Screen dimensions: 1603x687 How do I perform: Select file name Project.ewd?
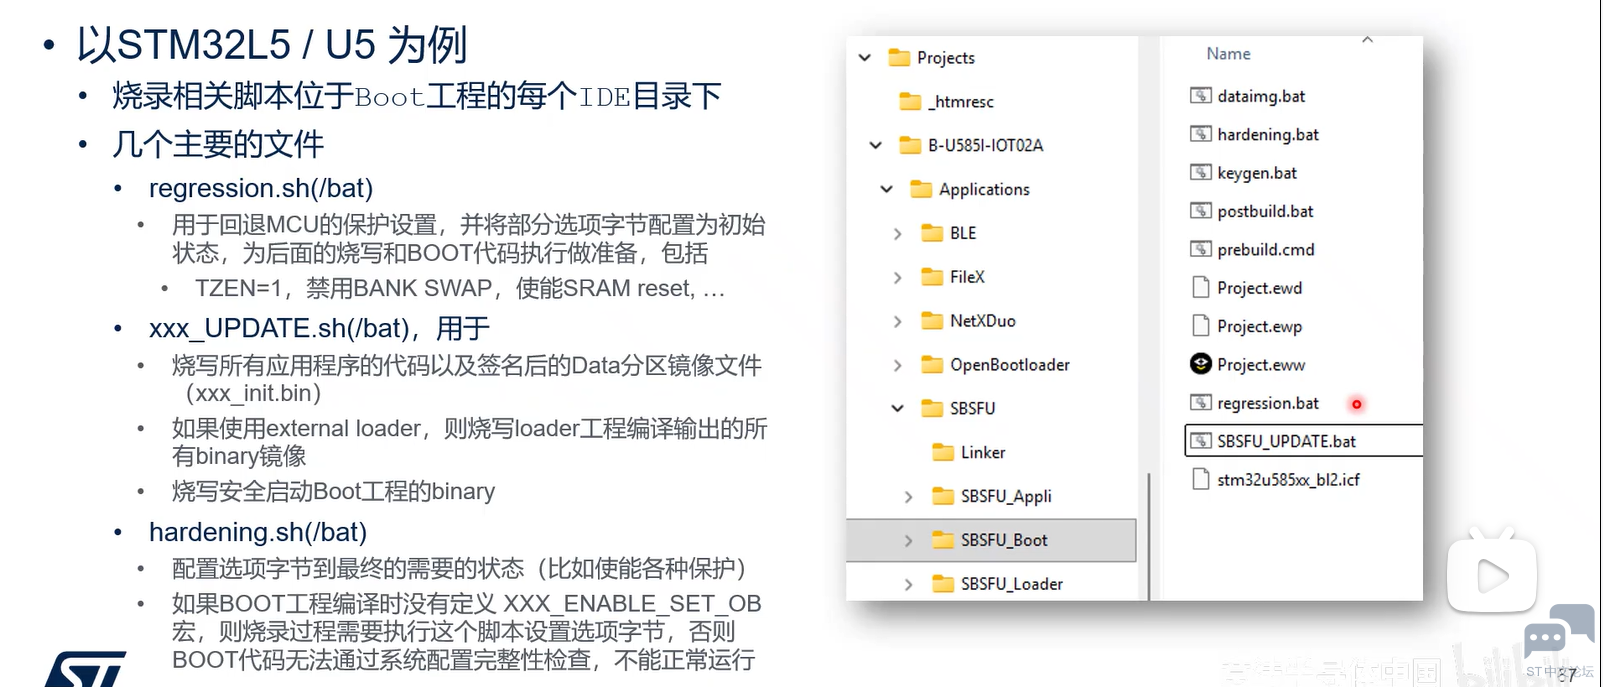pyautogui.click(x=1260, y=288)
